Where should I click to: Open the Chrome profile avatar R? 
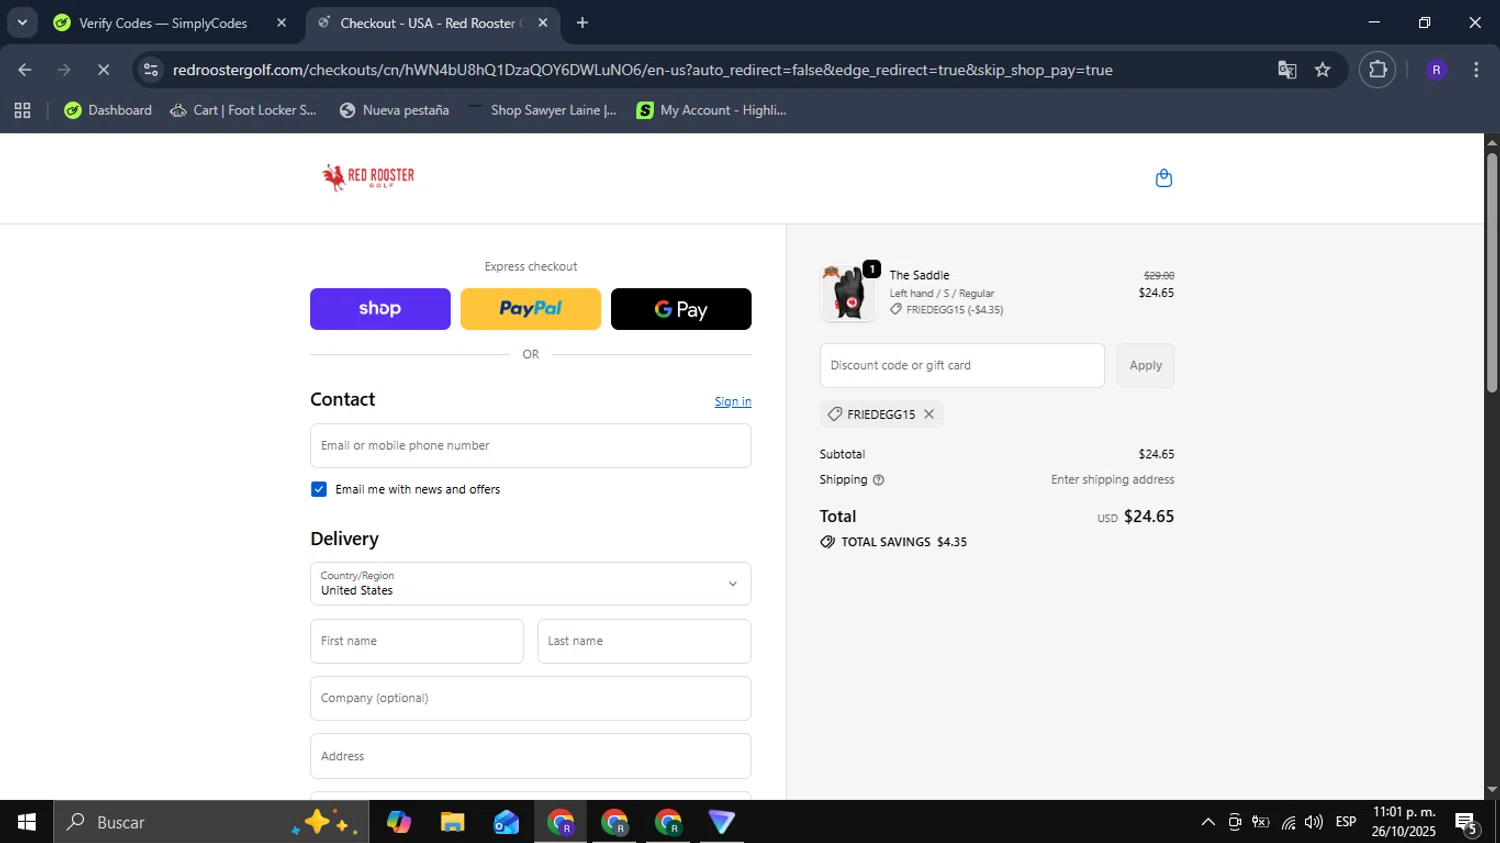(x=1436, y=70)
